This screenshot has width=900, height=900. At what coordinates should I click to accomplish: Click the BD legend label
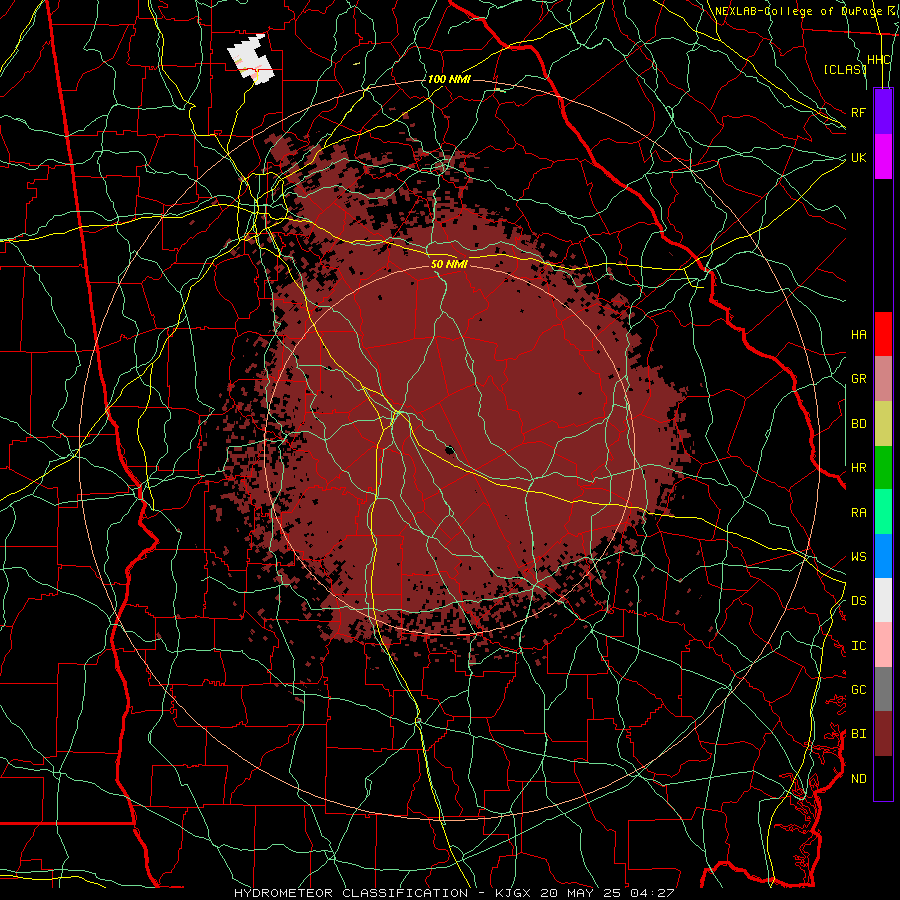tap(858, 424)
